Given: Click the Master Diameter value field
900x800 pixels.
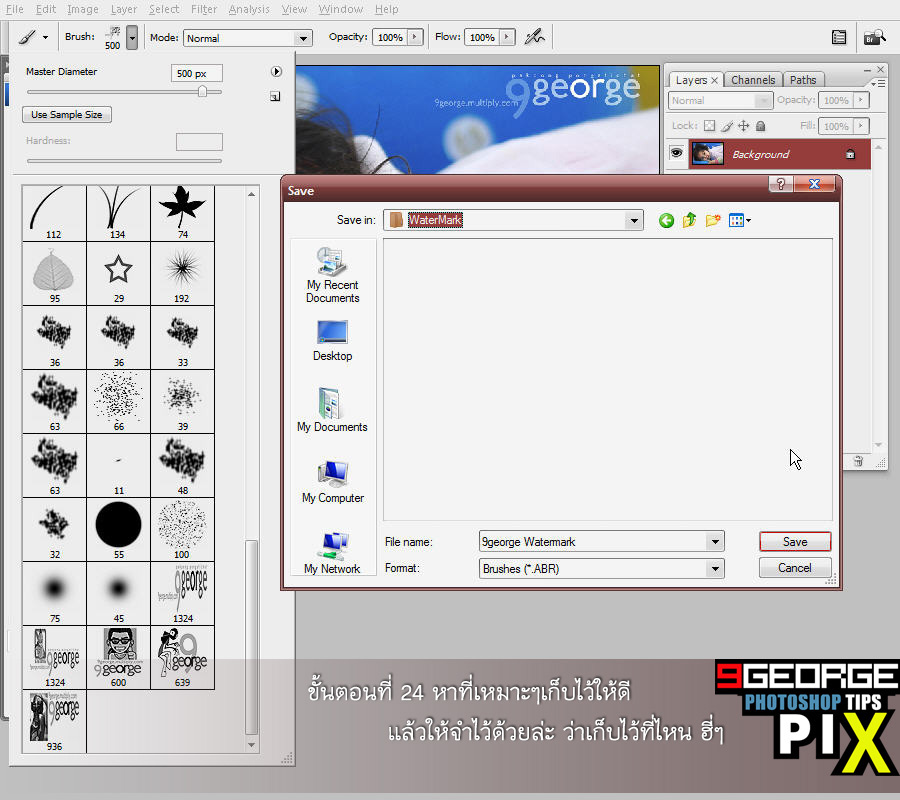Looking at the screenshot, I should [197, 73].
